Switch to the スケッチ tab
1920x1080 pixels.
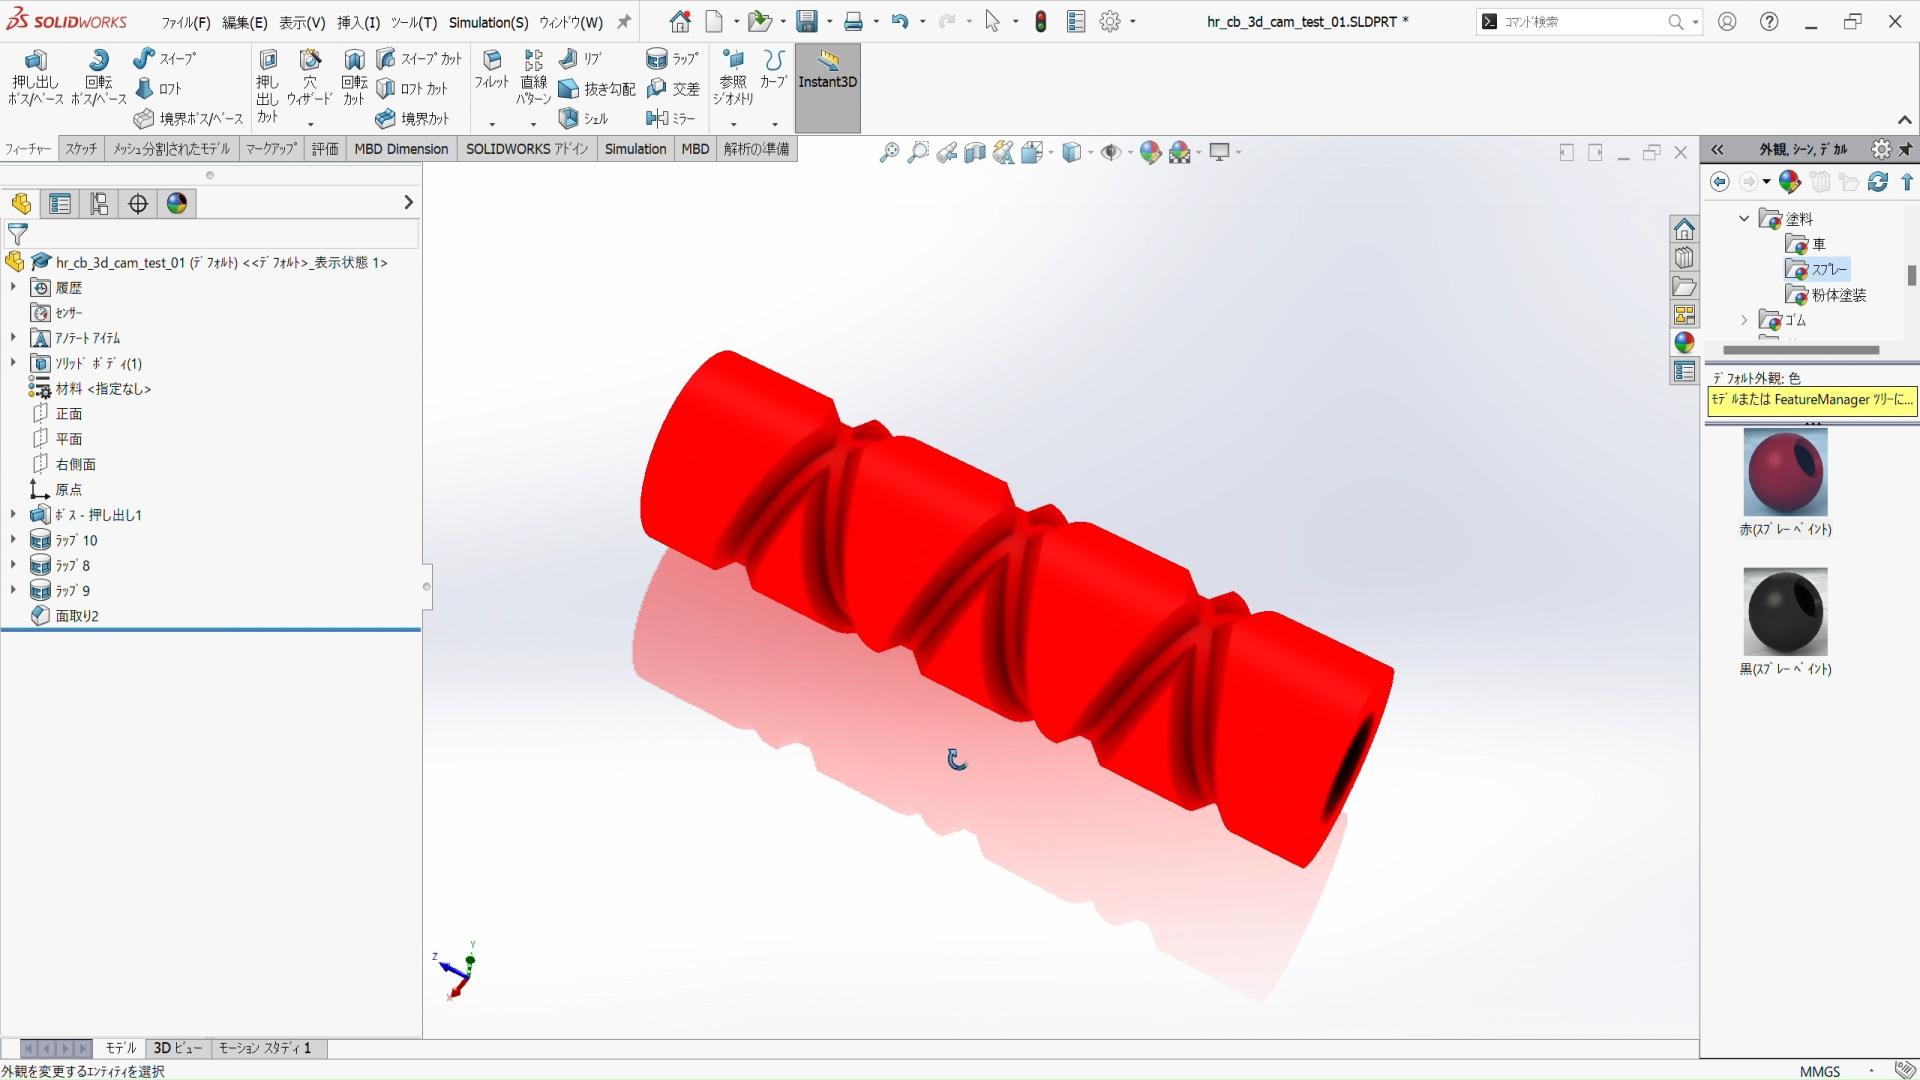point(81,149)
